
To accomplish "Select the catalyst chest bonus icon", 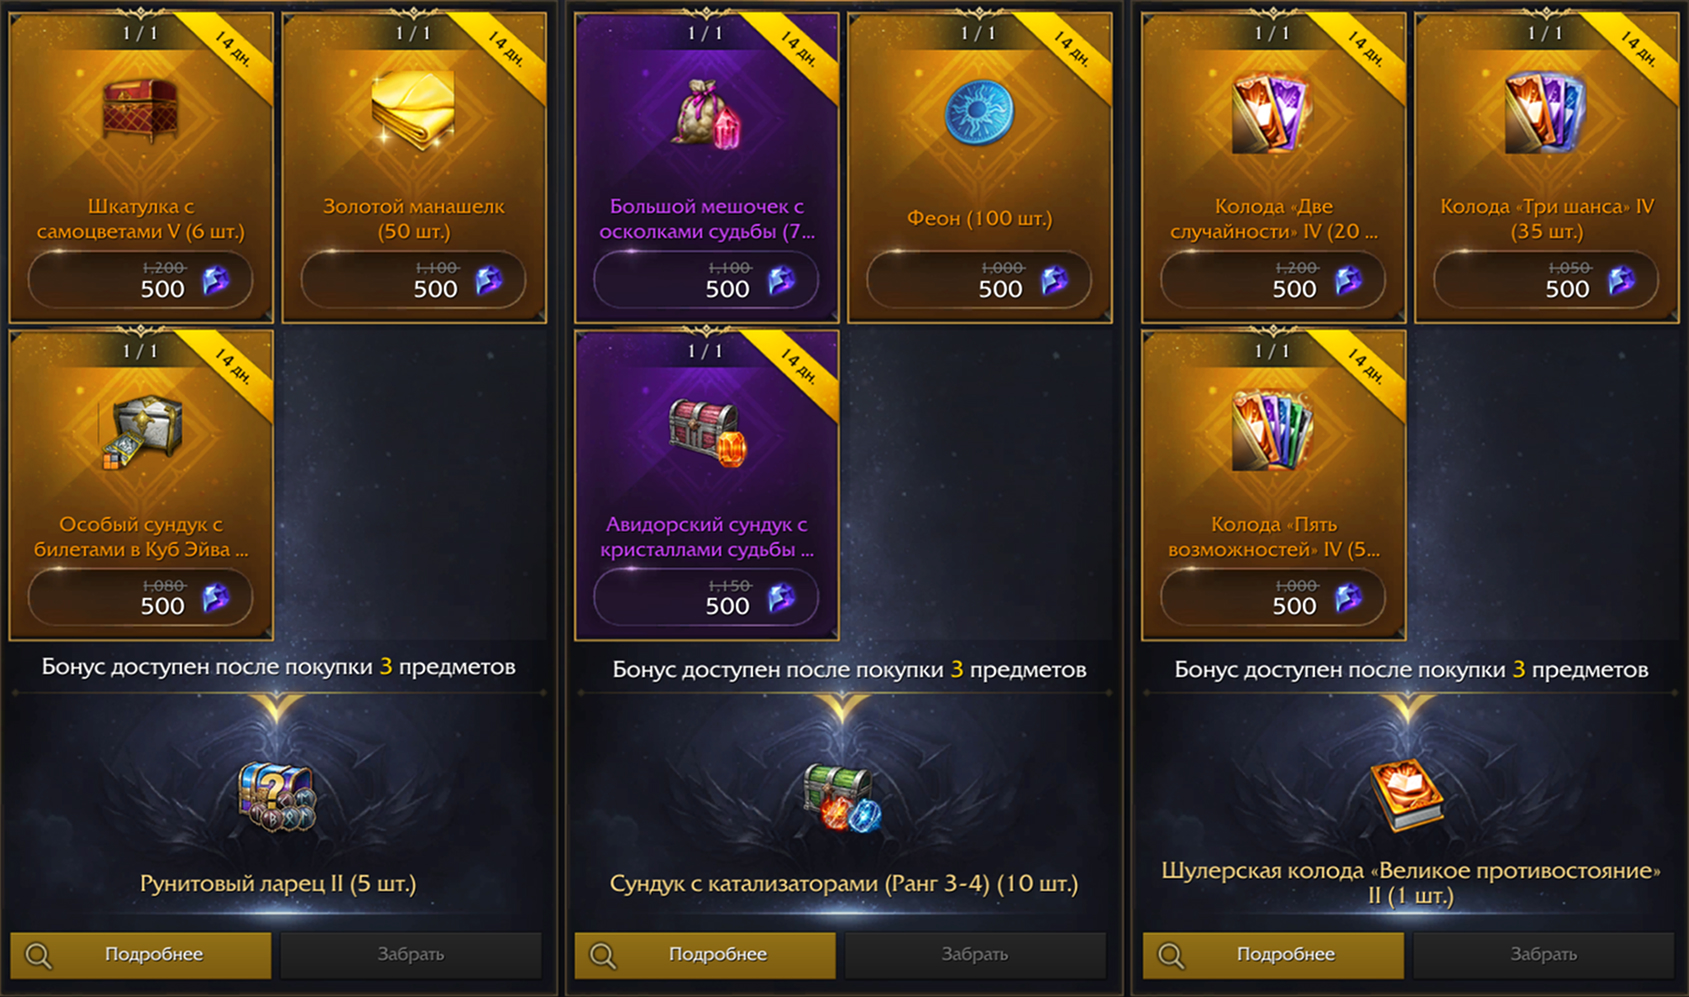I will (842, 798).
